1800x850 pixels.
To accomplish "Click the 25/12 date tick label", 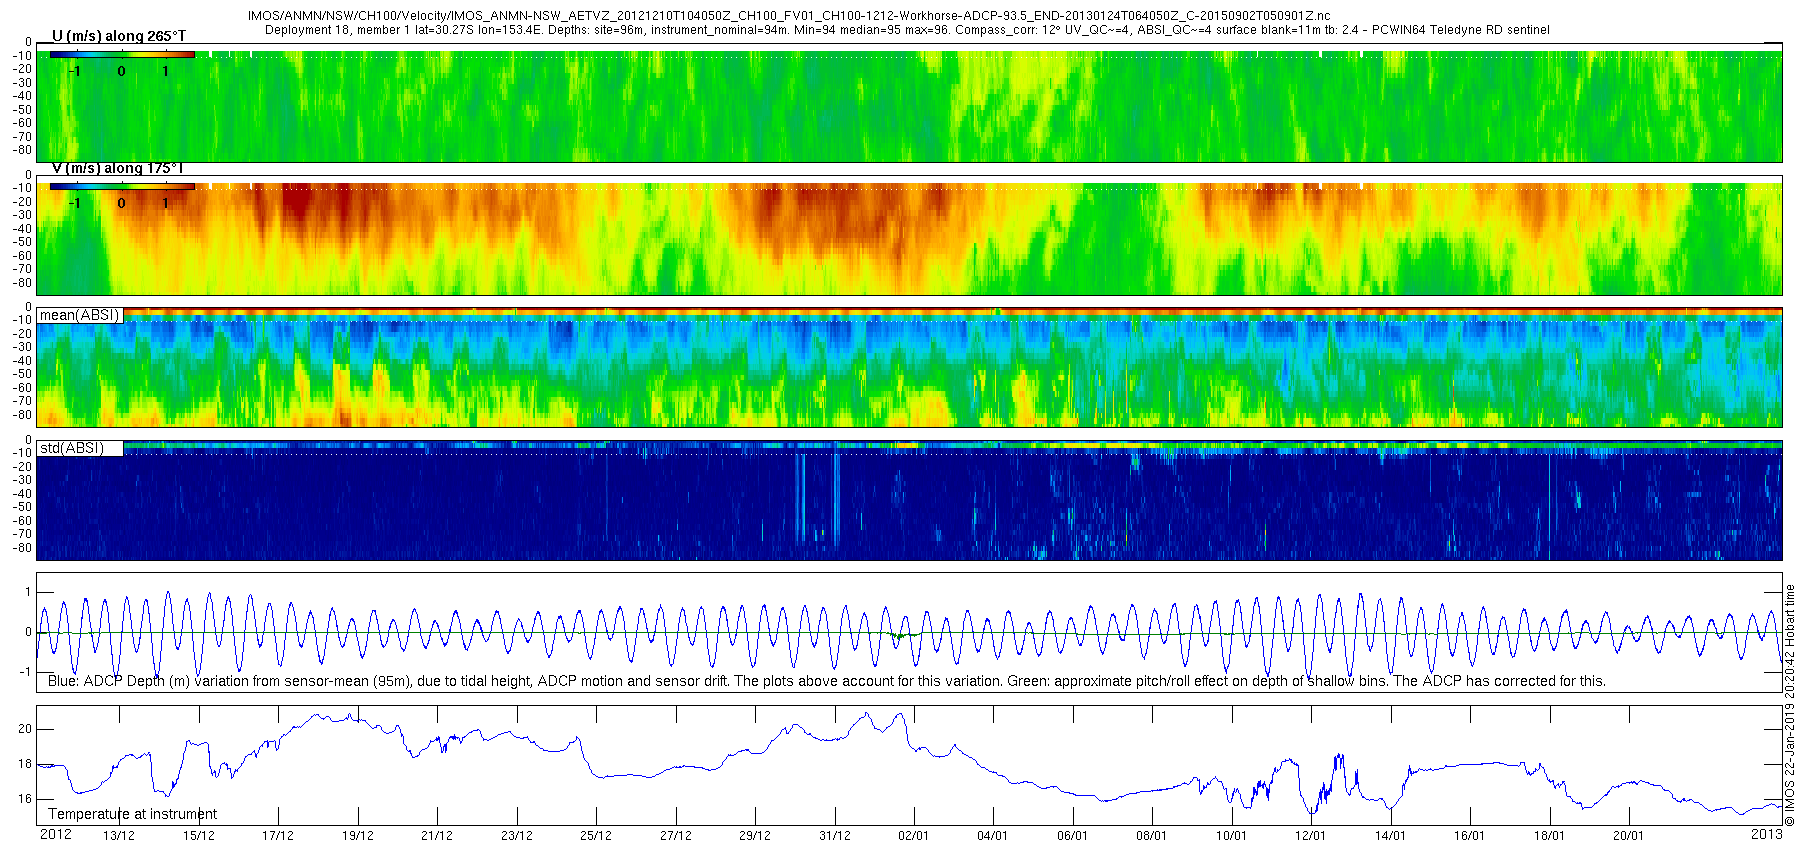I will click(x=596, y=836).
